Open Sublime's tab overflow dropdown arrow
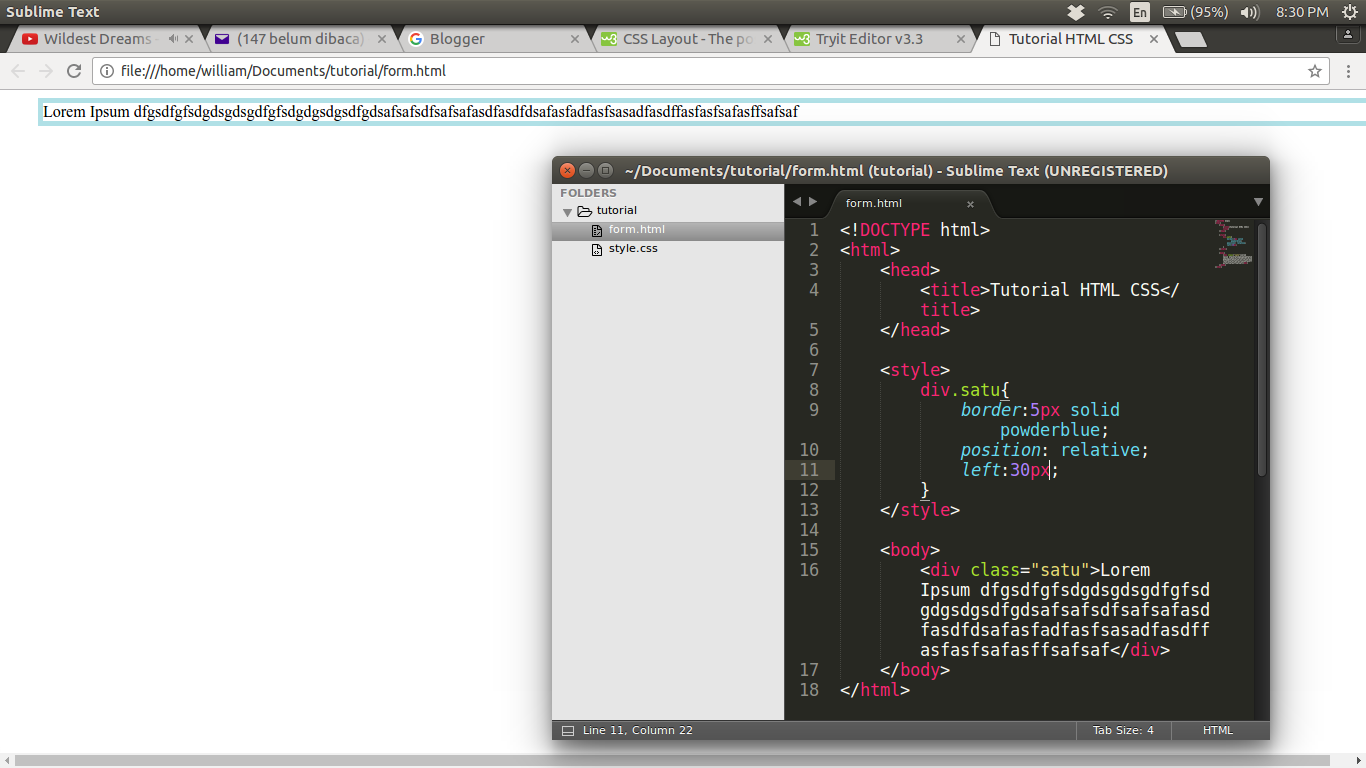 pyautogui.click(x=1258, y=201)
